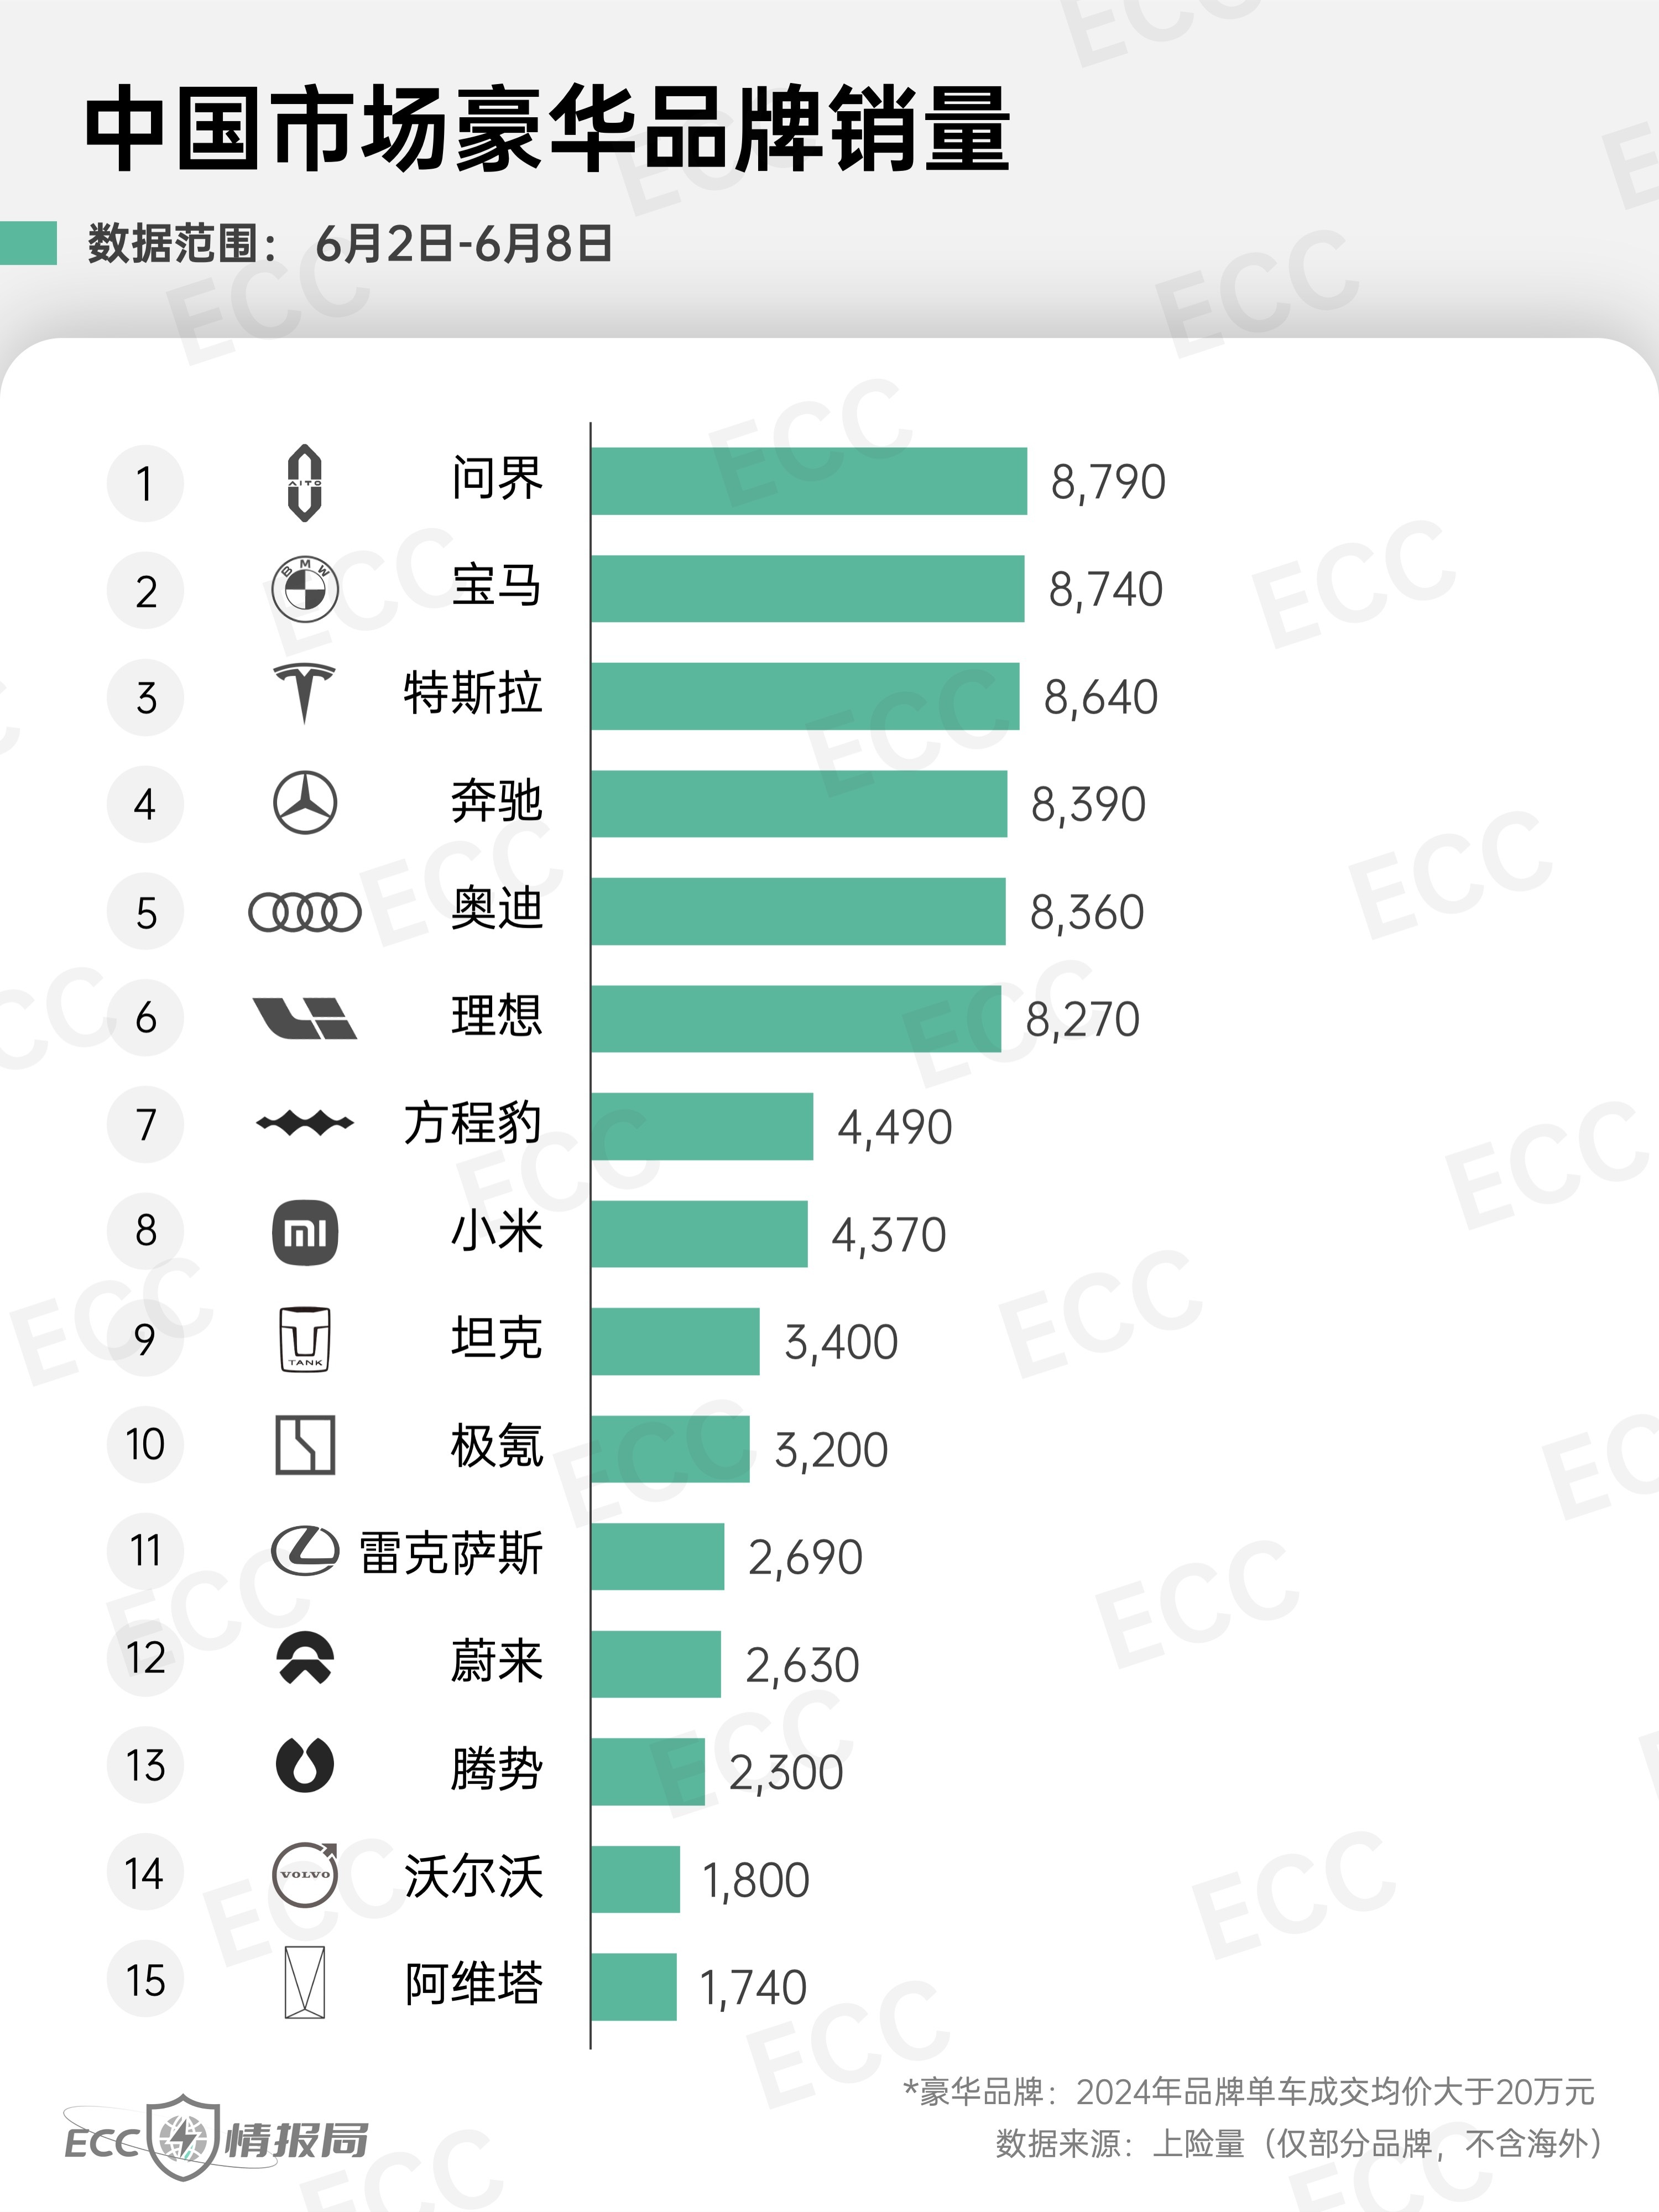Click the Zeekr logo
Viewport: 1659px width, 2212px height.
pyautogui.click(x=305, y=1445)
